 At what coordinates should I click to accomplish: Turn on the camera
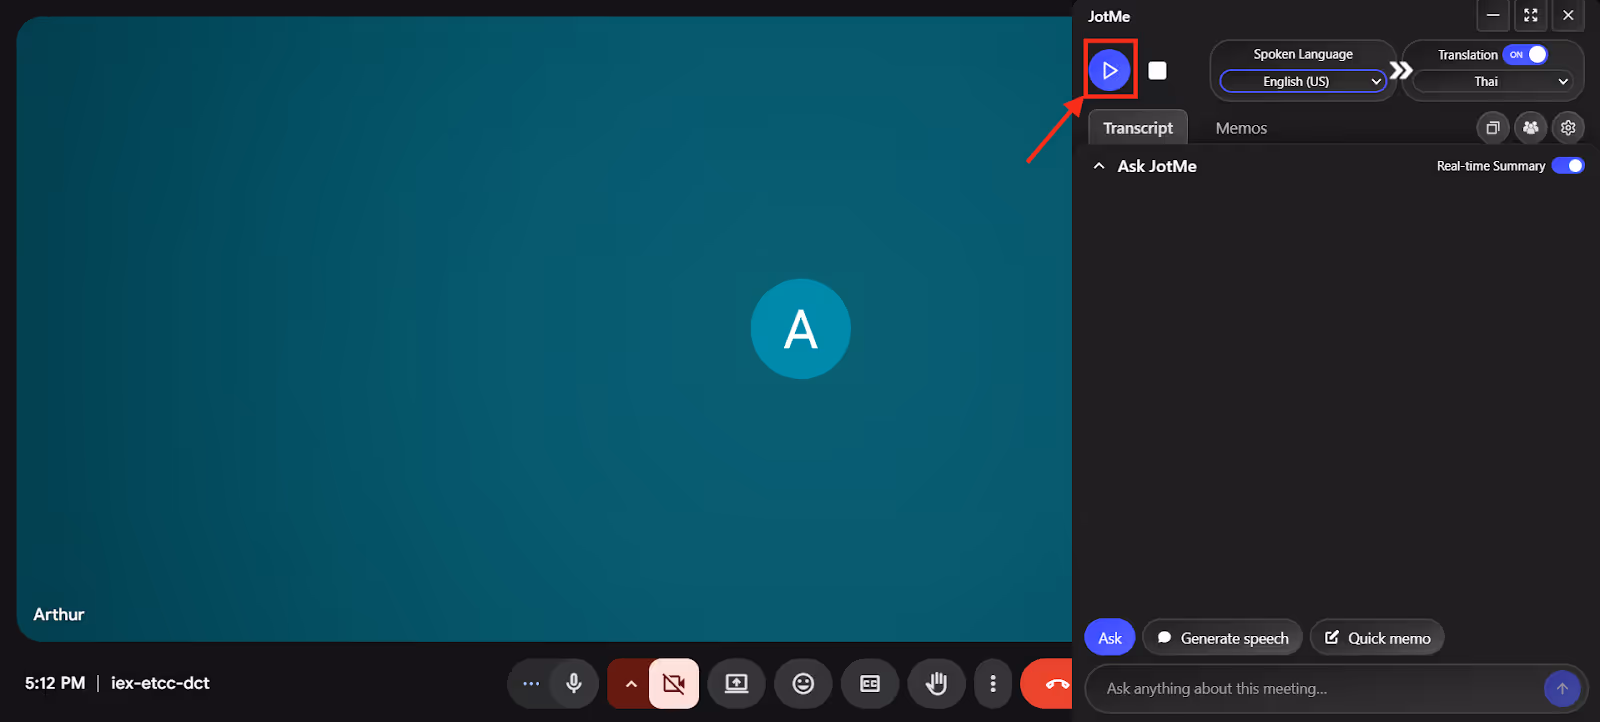(x=674, y=683)
